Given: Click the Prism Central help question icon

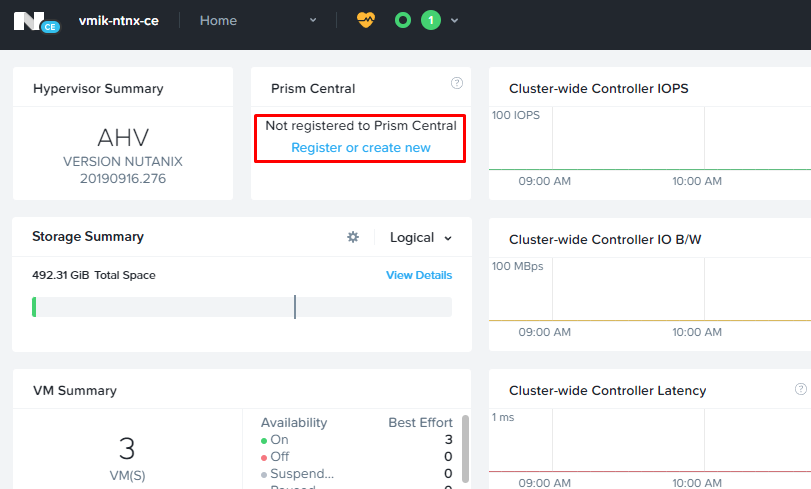Looking at the screenshot, I should 457,83.
